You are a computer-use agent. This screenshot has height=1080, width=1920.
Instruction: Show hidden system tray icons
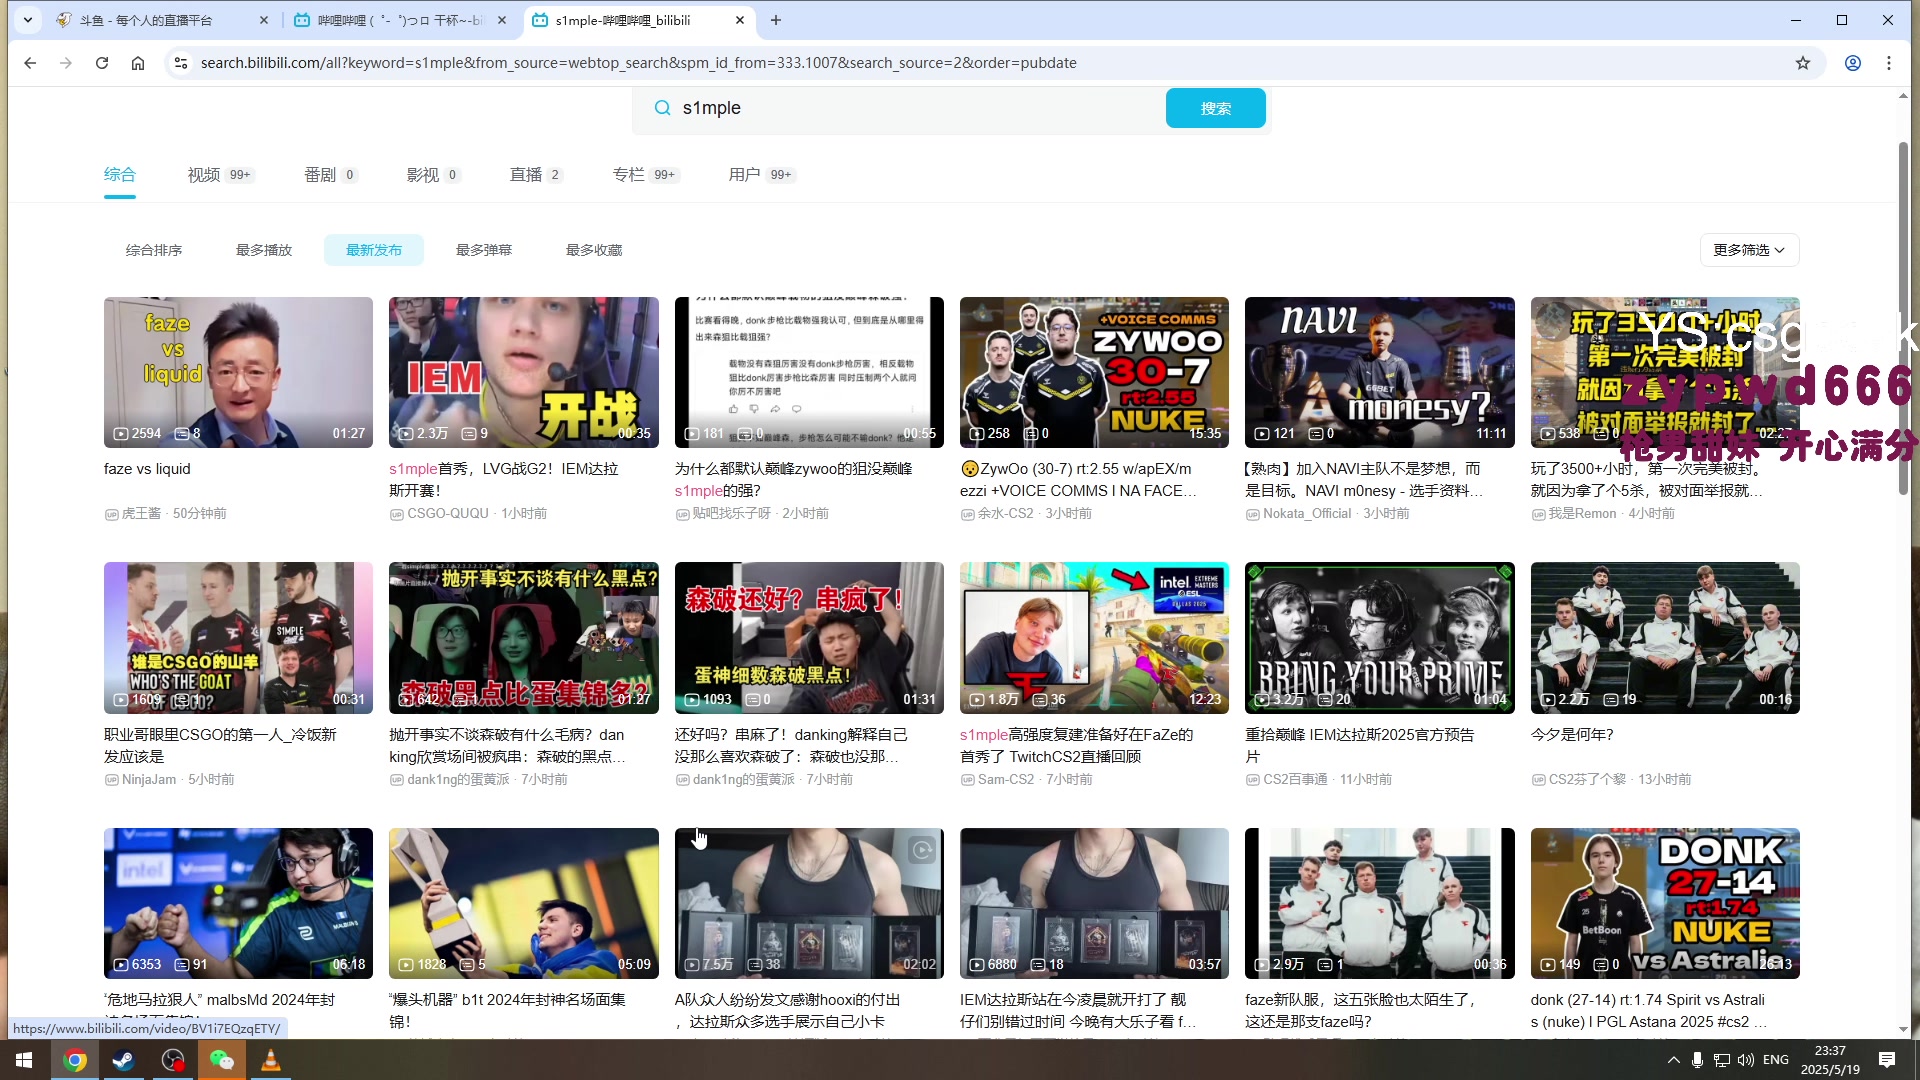coord(1673,1060)
